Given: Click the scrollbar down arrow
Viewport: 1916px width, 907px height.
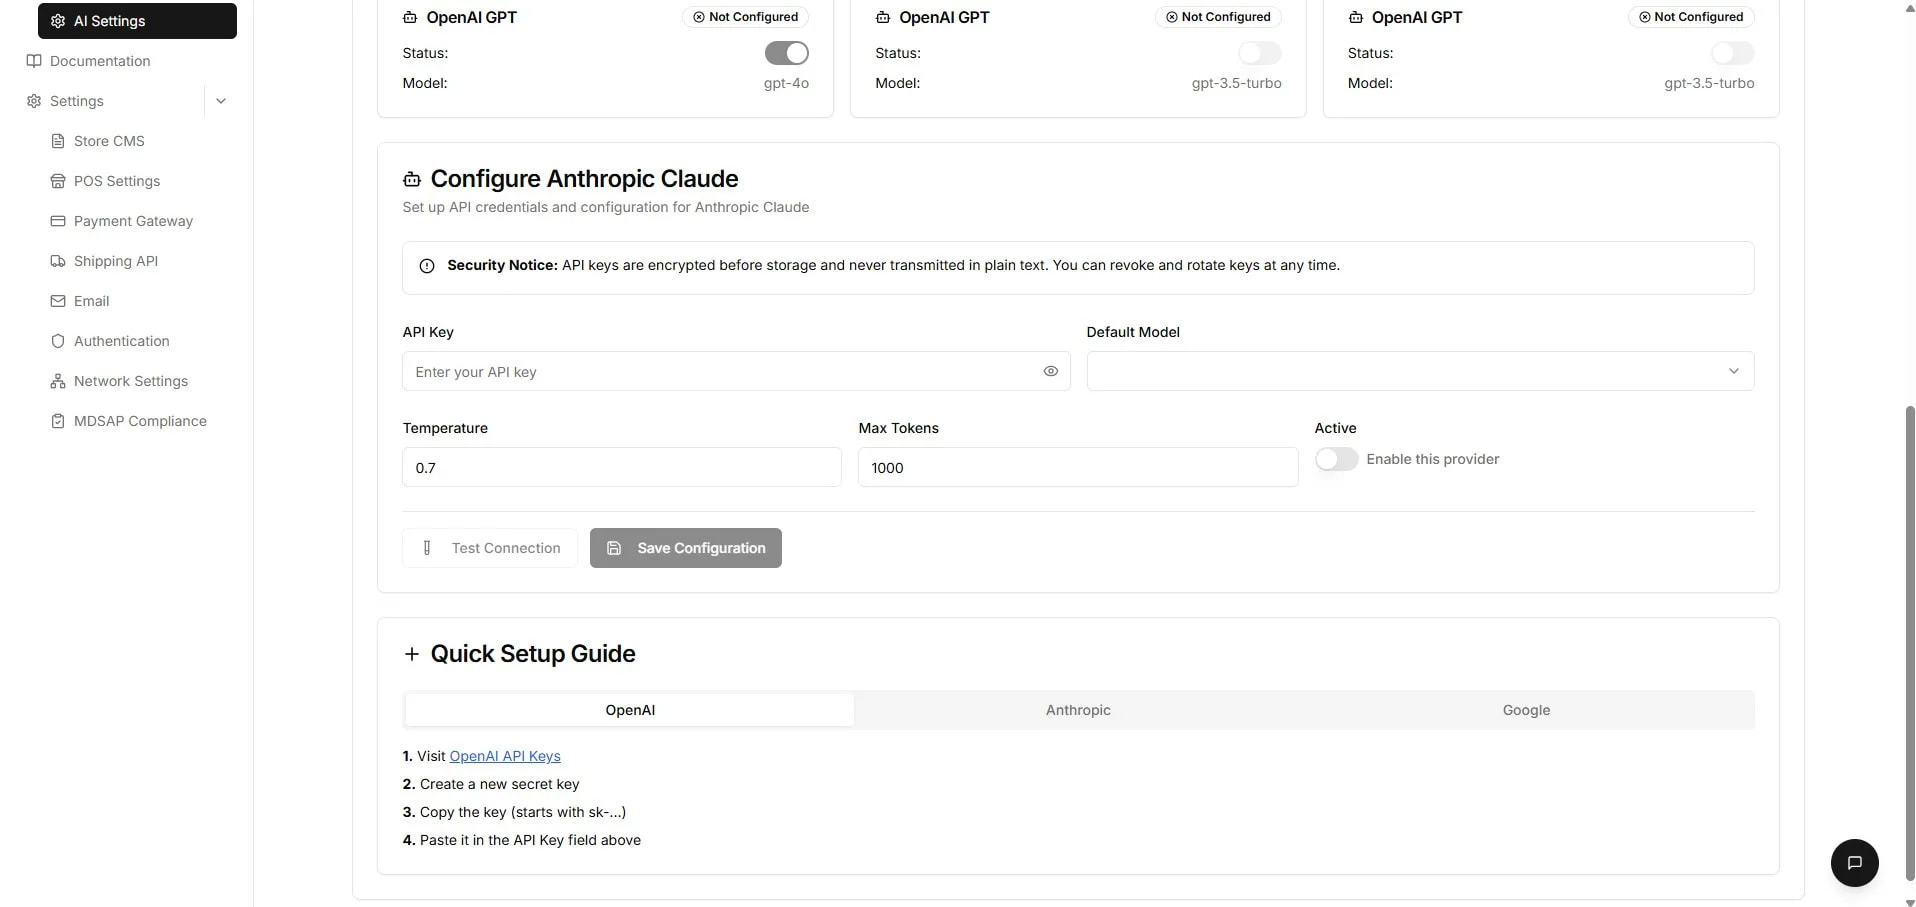Looking at the screenshot, I should (x=1910, y=901).
